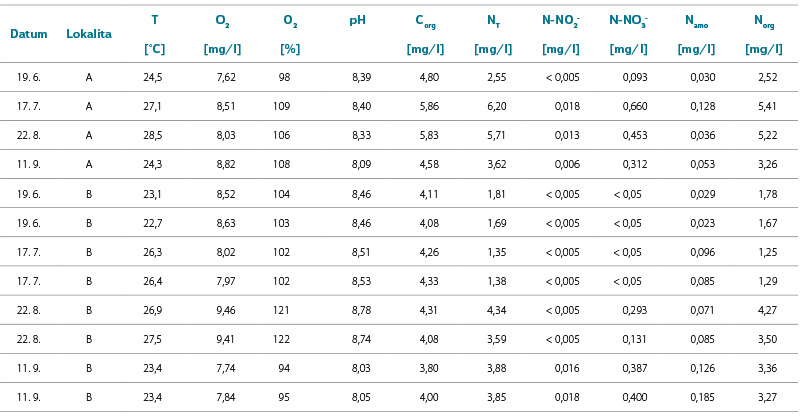Image resolution: width=800 pixels, height=416 pixels.
Task: Click the Norg [mg/l] column header
Action: [x=764, y=34]
